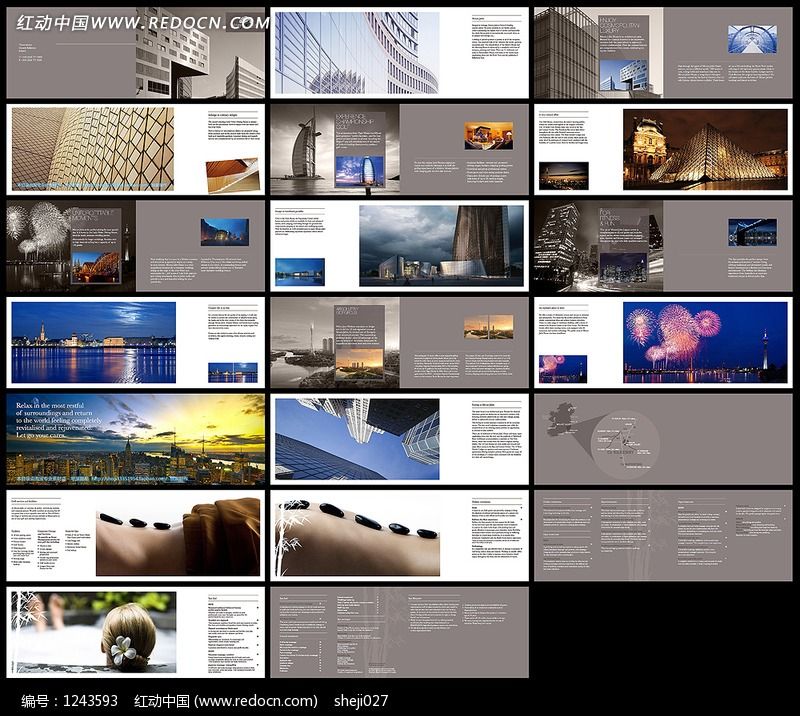800x716 pixels.
Task: Select the small orange wooden staircase photo
Action: pos(232,176)
